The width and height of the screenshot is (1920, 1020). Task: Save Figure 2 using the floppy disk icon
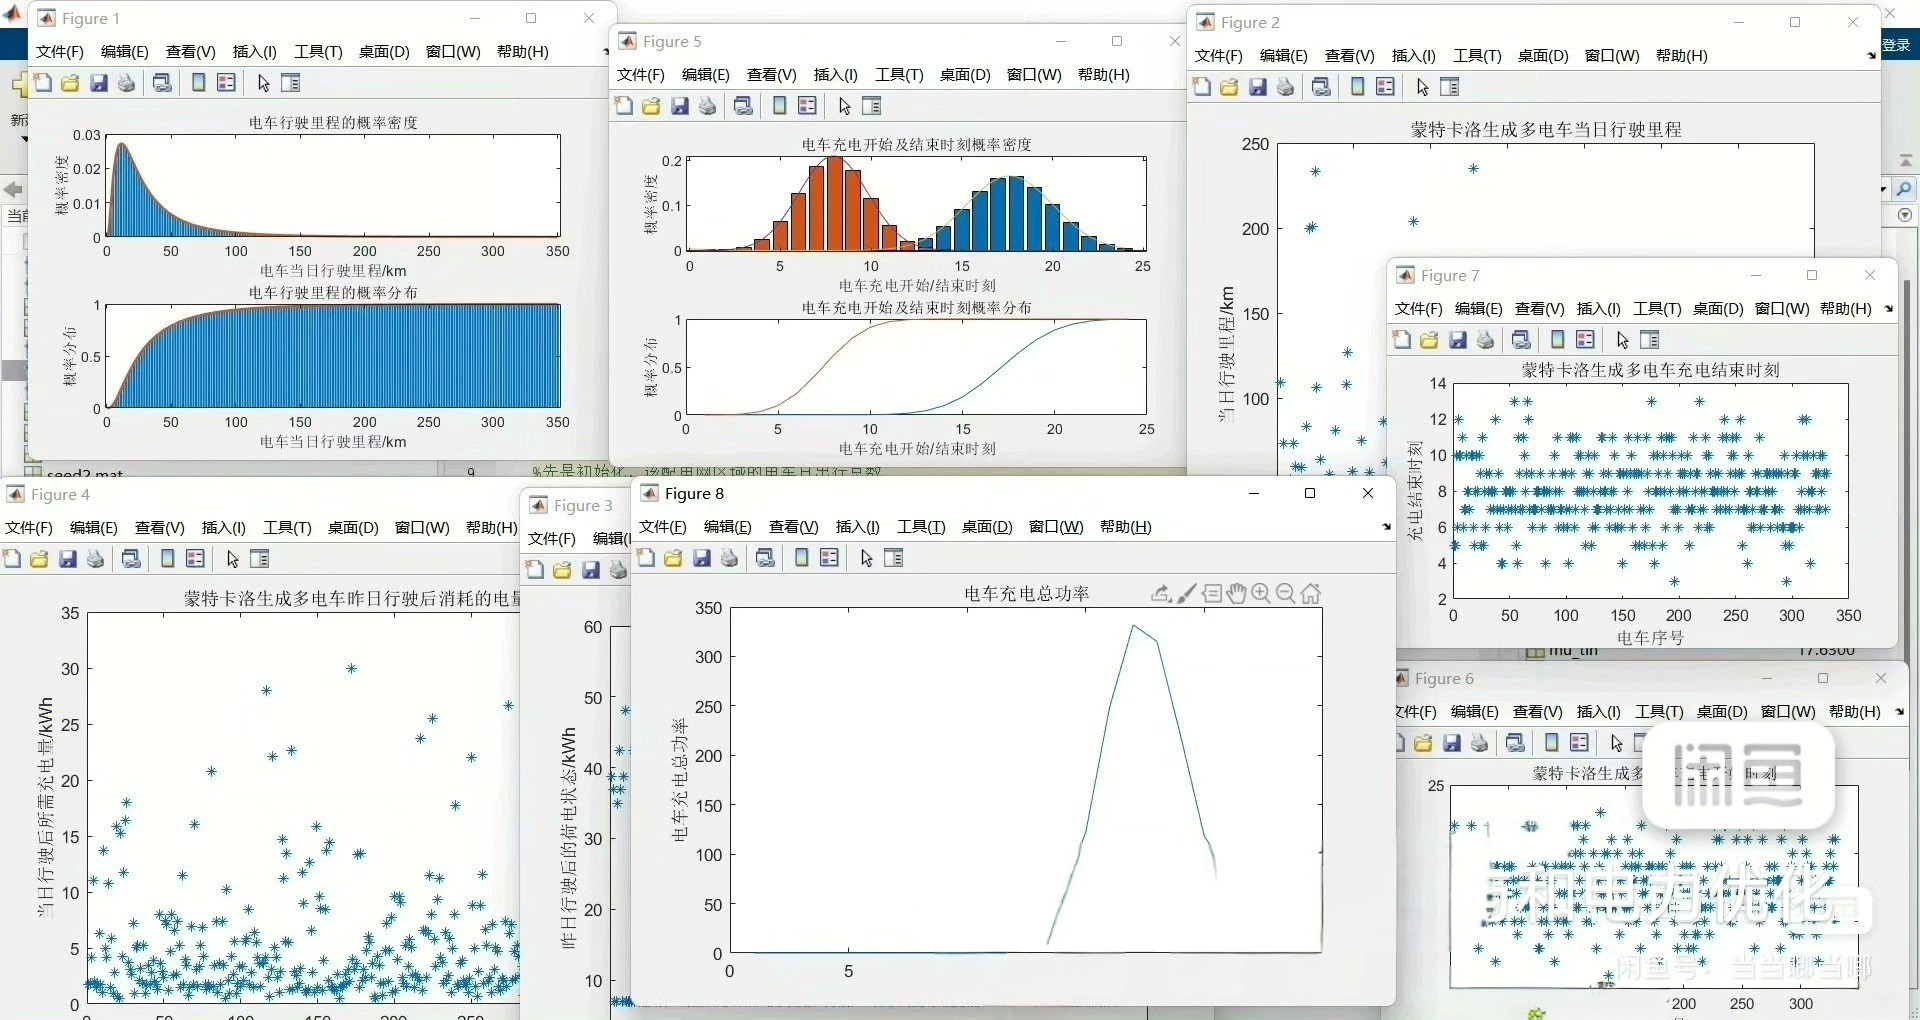[1258, 87]
